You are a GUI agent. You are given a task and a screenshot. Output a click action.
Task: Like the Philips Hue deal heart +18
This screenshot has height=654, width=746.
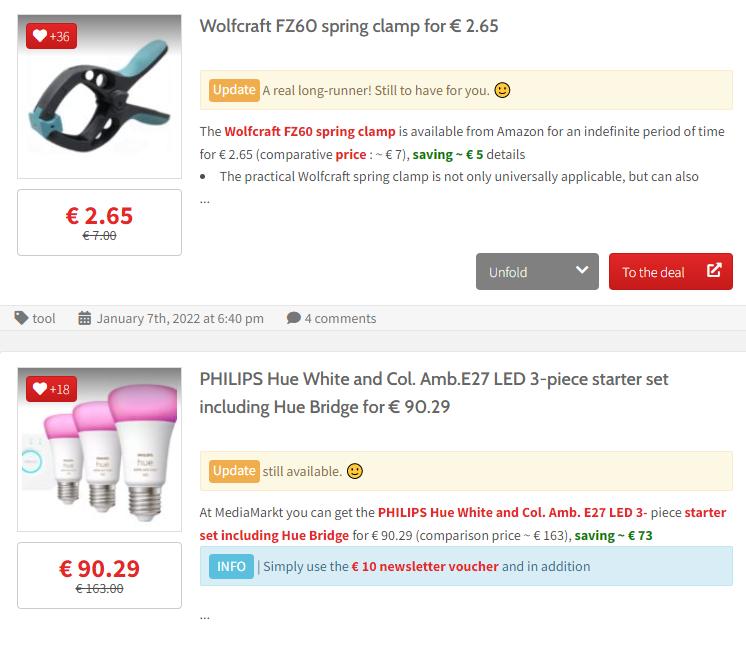click(x=51, y=389)
